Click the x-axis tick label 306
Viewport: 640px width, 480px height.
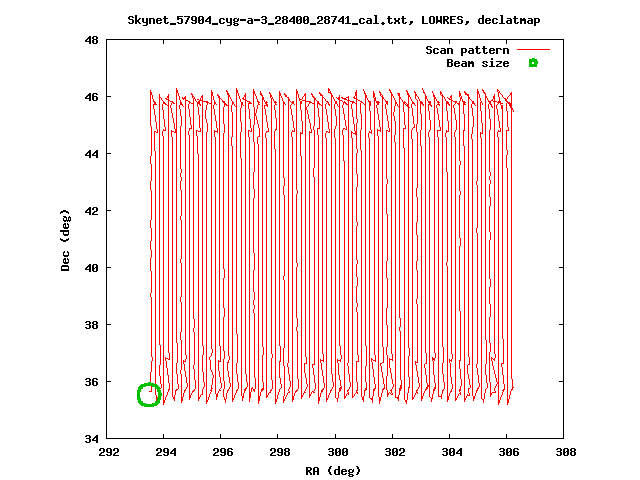509,452
